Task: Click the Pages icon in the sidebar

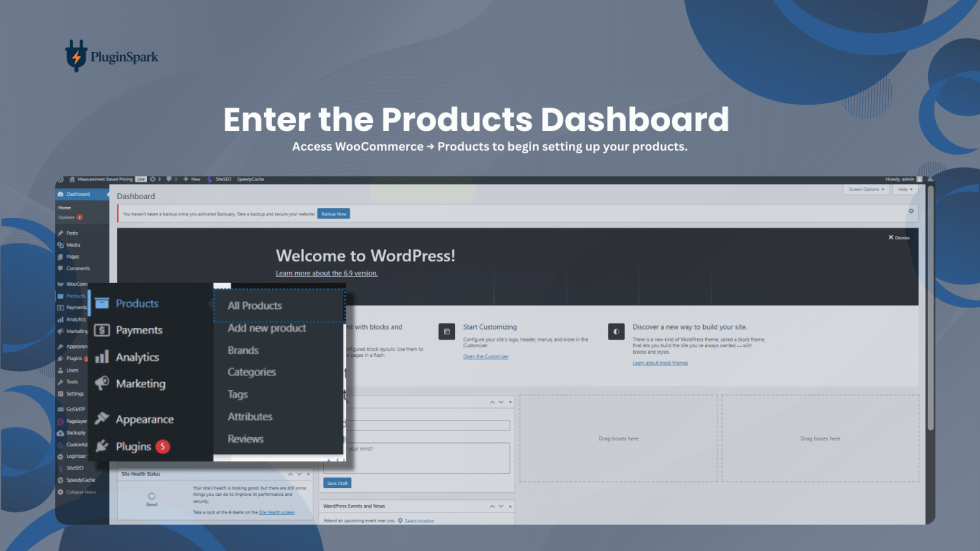Action: pyautogui.click(x=61, y=257)
